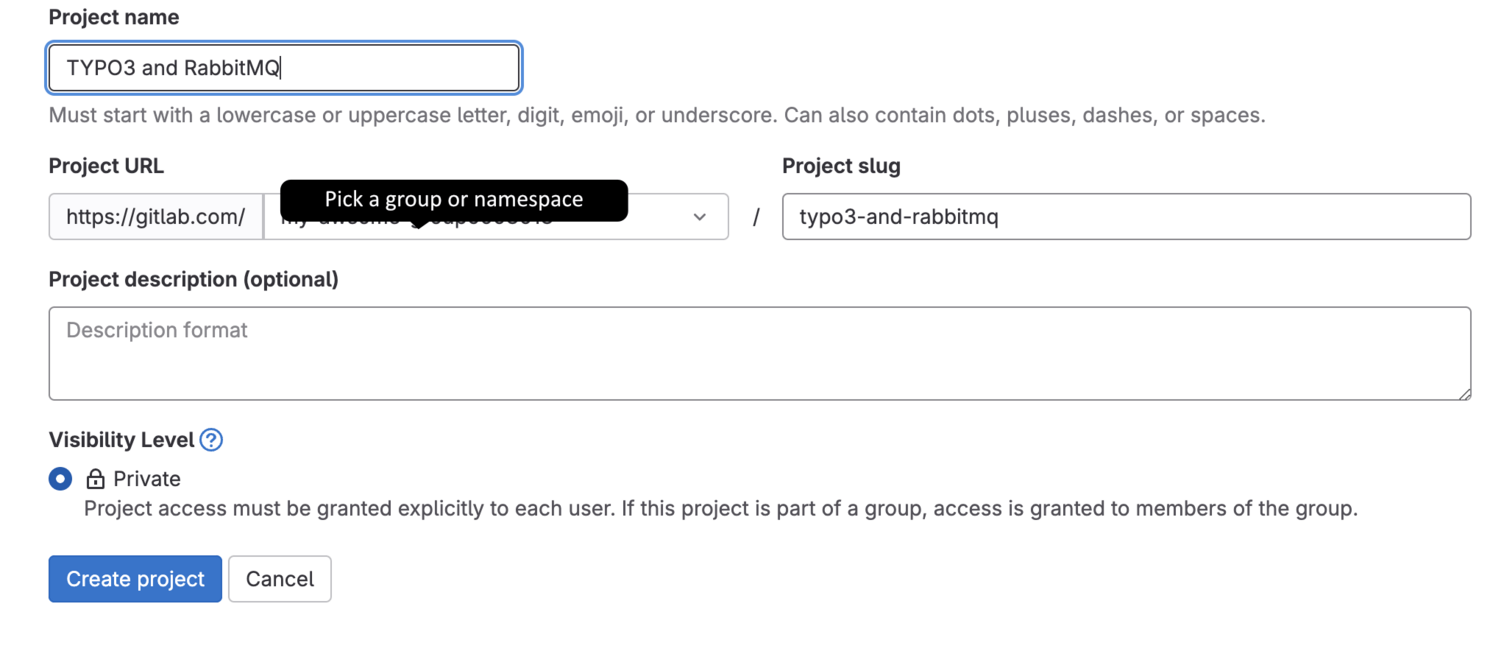Screen dimensions: 1504x657
Task: Click the Create project button
Action: coord(134,578)
